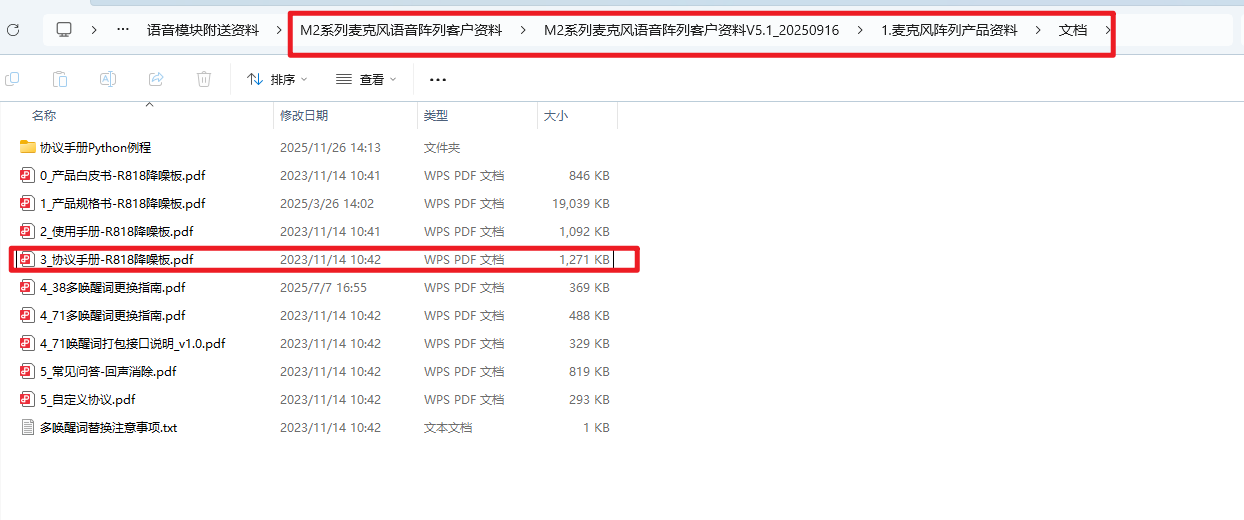Viewport: 1244px width, 520px height.
Task: Sort files by the 修改日期 column header
Action: [x=304, y=116]
